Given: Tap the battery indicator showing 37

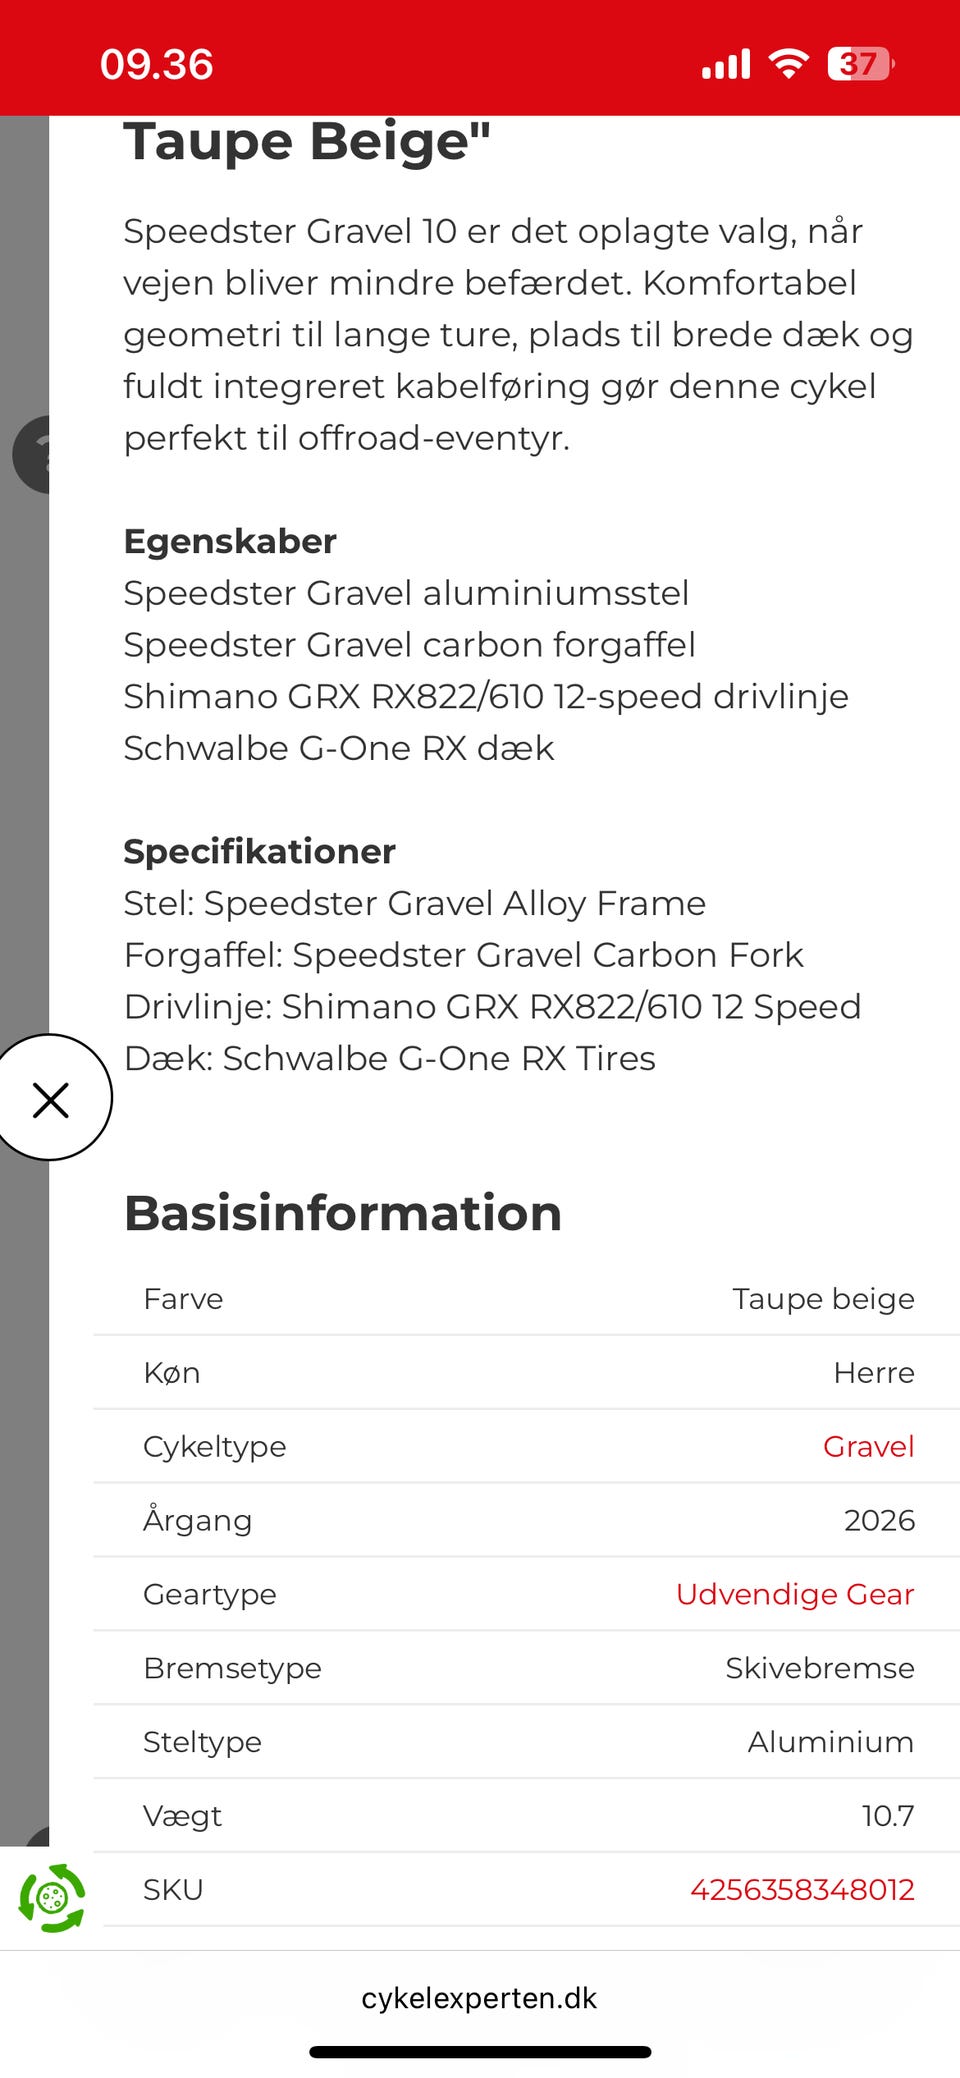Looking at the screenshot, I should [860, 64].
